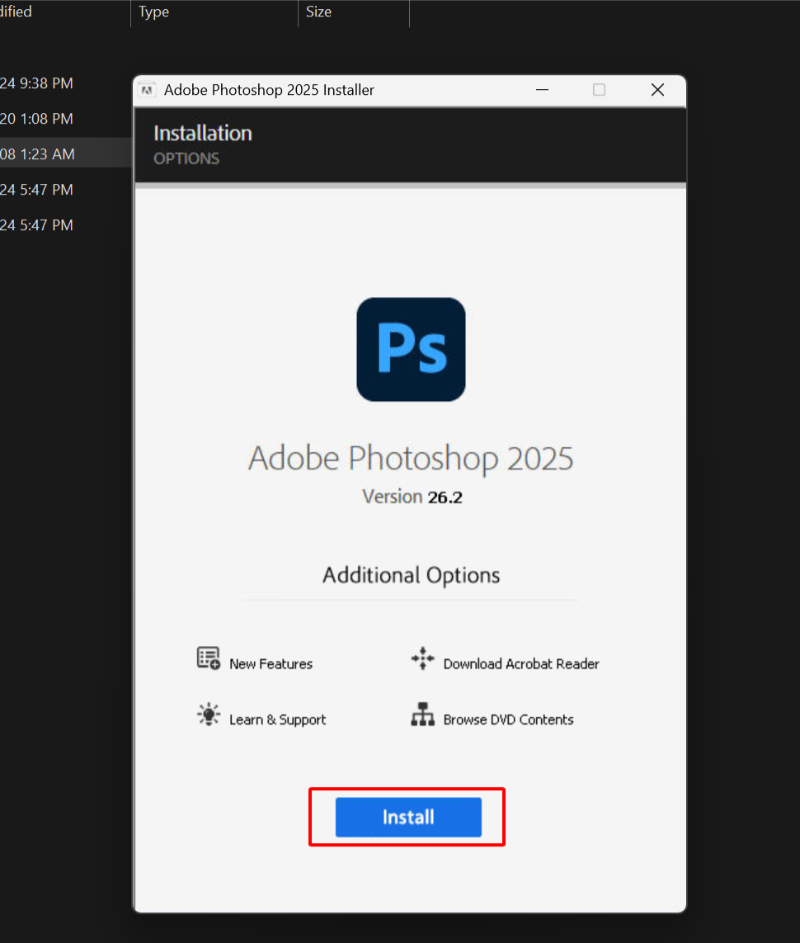This screenshot has width=800, height=943.
Task: Close the Photoshop 2025 Installer window
Action: click(657, 90)
